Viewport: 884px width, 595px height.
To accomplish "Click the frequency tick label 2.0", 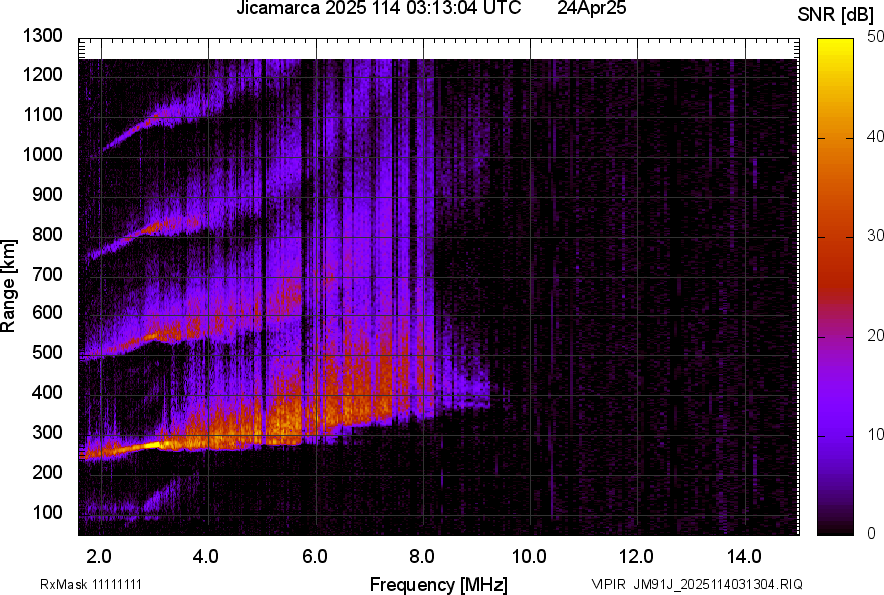I will tap(99, 557).
